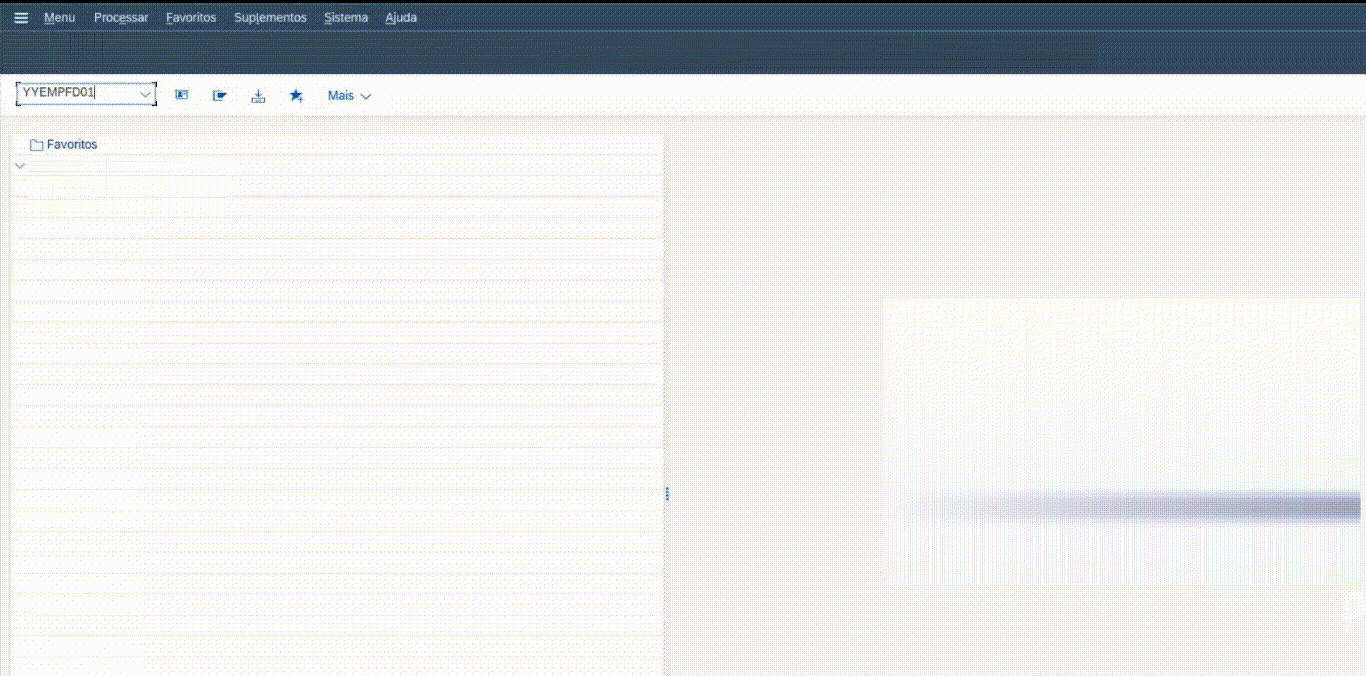Expand the chevron node below Favoritos

pos(20,165)
